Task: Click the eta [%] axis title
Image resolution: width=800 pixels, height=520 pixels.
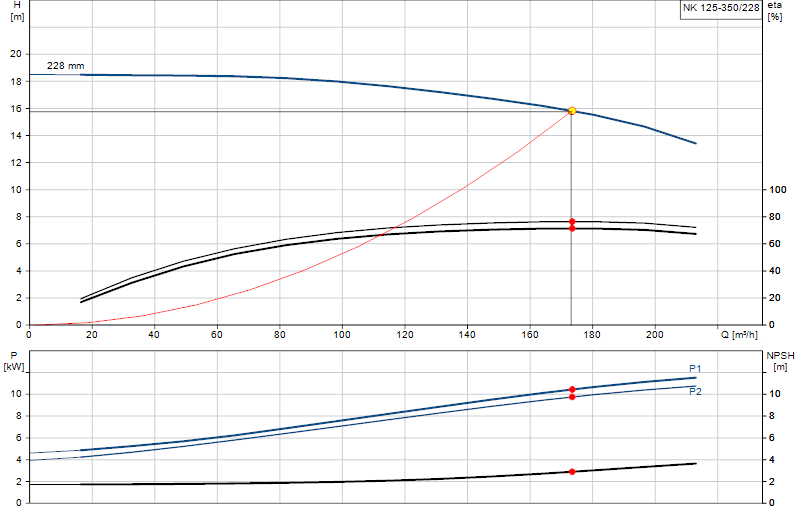Action: point(774,11)
